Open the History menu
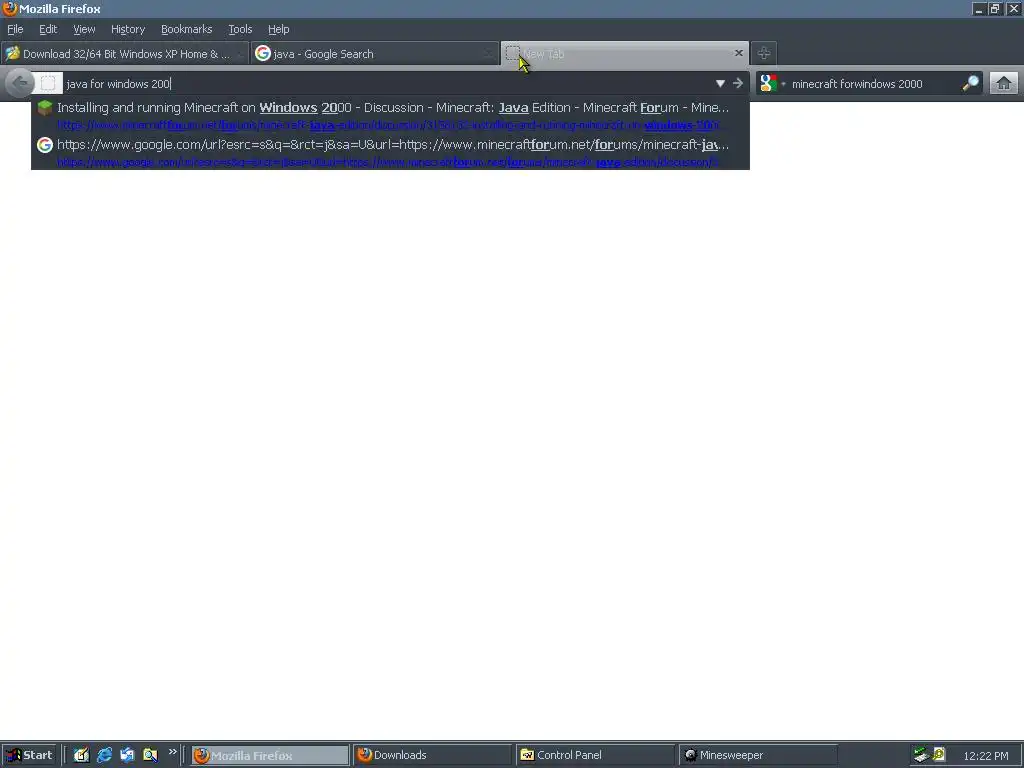This screenshot has width=1024, height=768. click(127, 29)
